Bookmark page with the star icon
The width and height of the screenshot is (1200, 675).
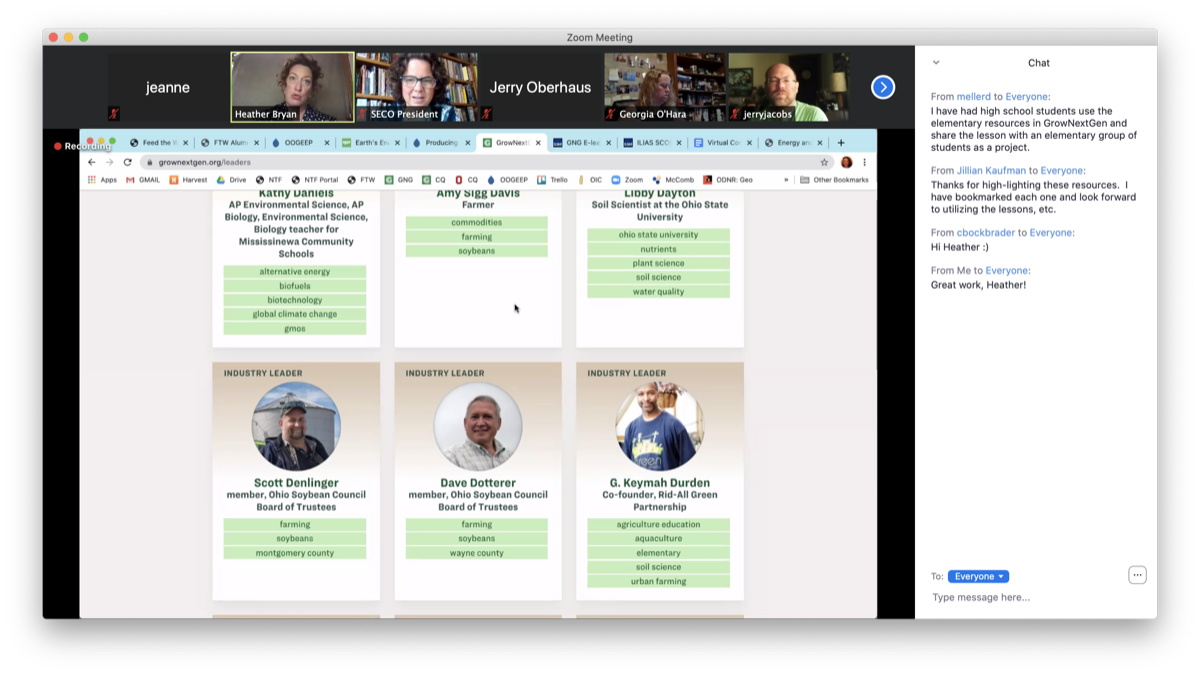point(824,162)
